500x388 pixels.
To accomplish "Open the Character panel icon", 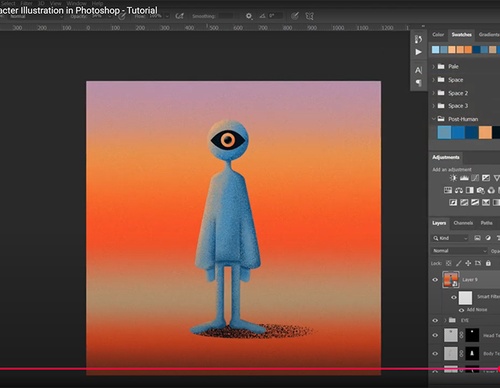I will 418,70.
